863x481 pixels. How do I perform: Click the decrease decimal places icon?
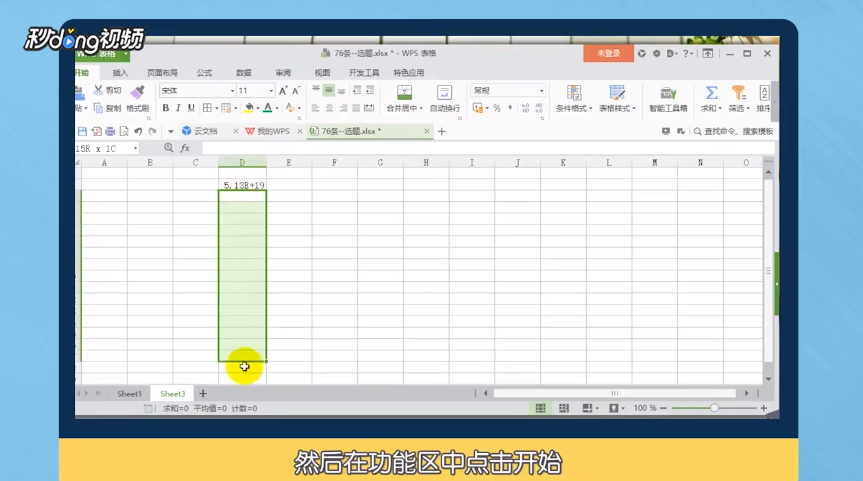pos(539,108)
